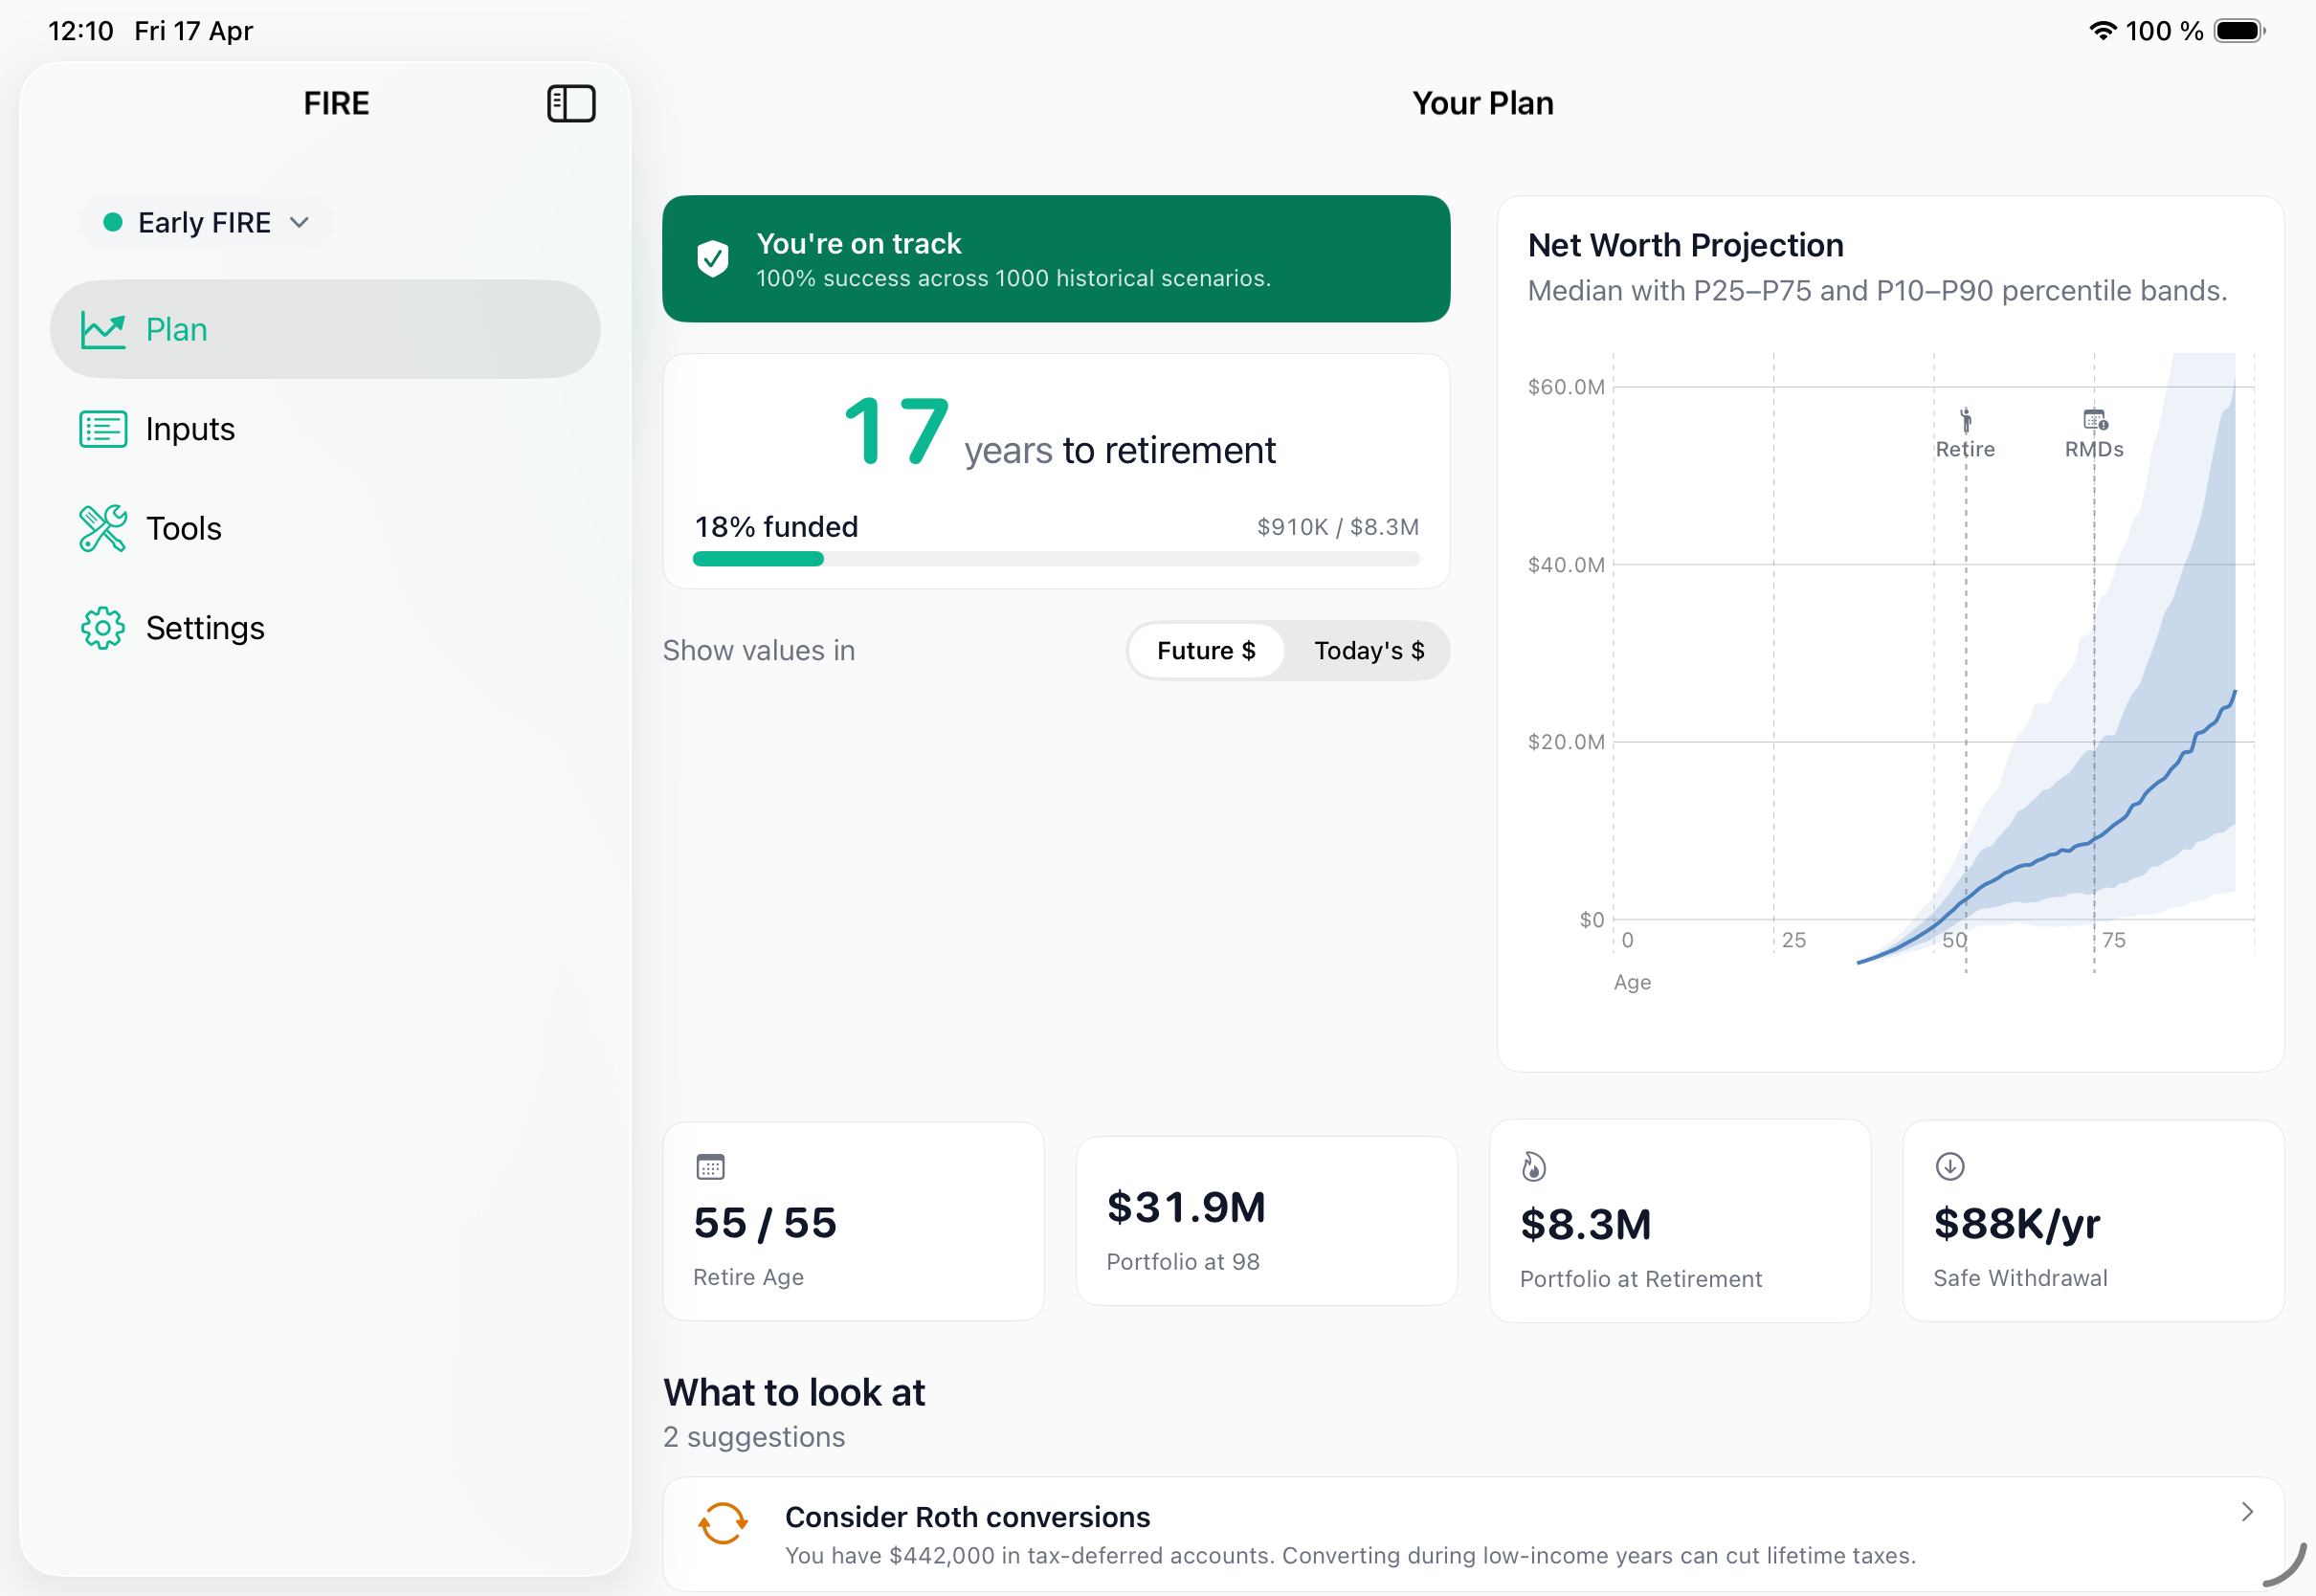Go to Inputs section
This screenshot has width=2316, height=1596.
point(325,429)
